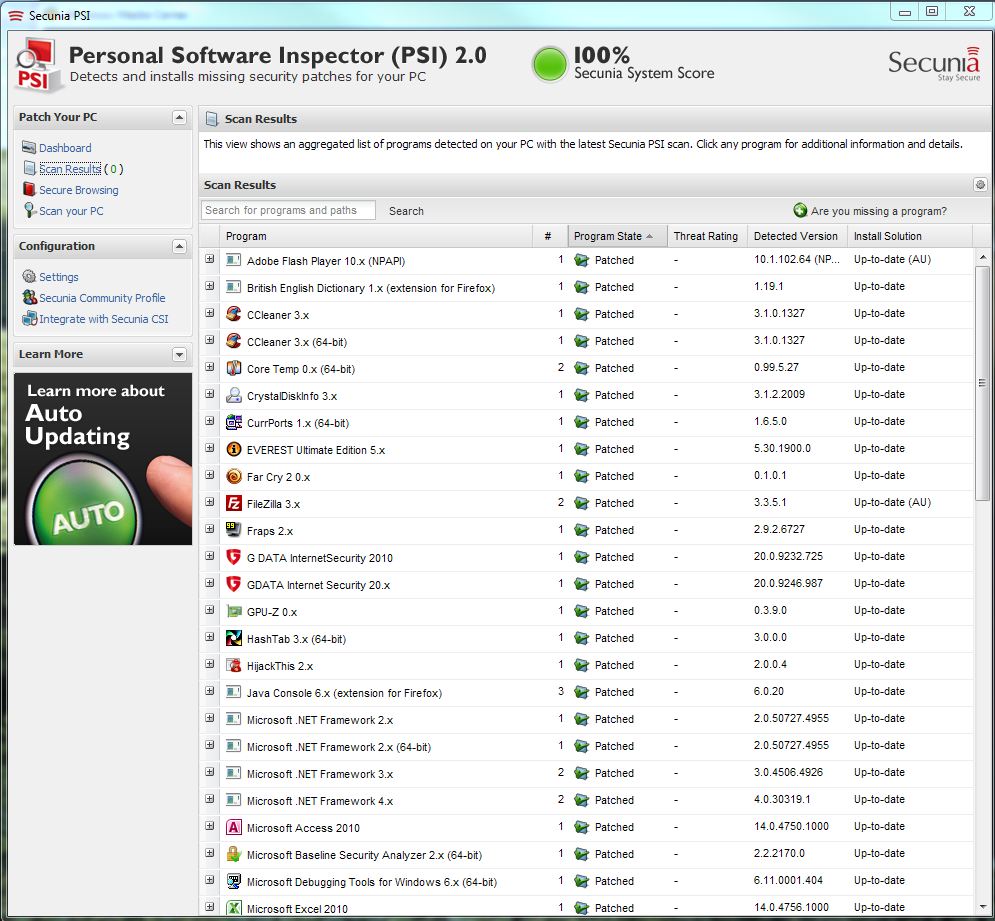Click the Microsoft Debugging Tools icon

pyautogui.click(x=234, y=880)
